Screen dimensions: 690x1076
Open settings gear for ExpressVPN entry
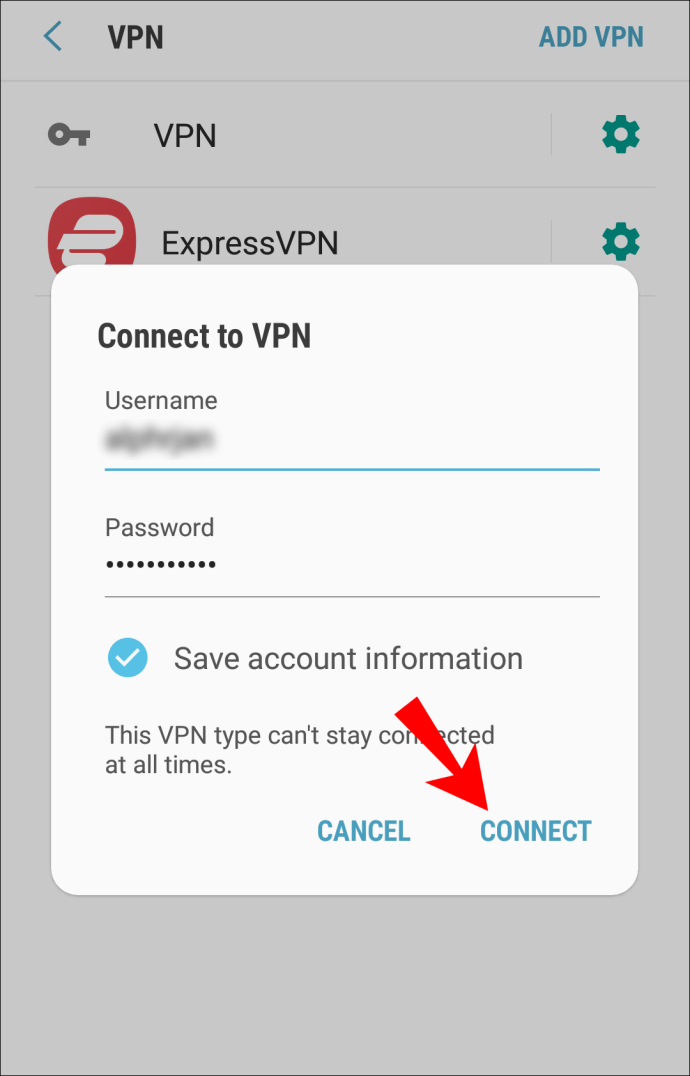(x=621, y=242)
